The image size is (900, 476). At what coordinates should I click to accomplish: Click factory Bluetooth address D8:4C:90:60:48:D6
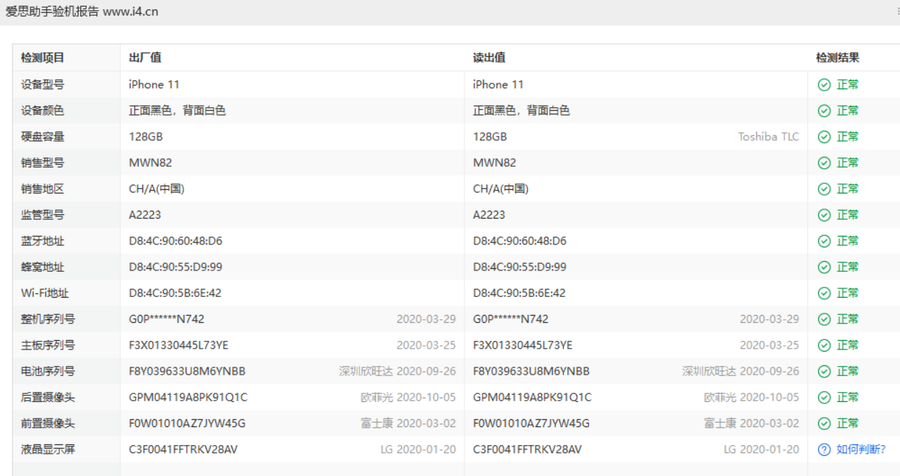coord(176,241)
